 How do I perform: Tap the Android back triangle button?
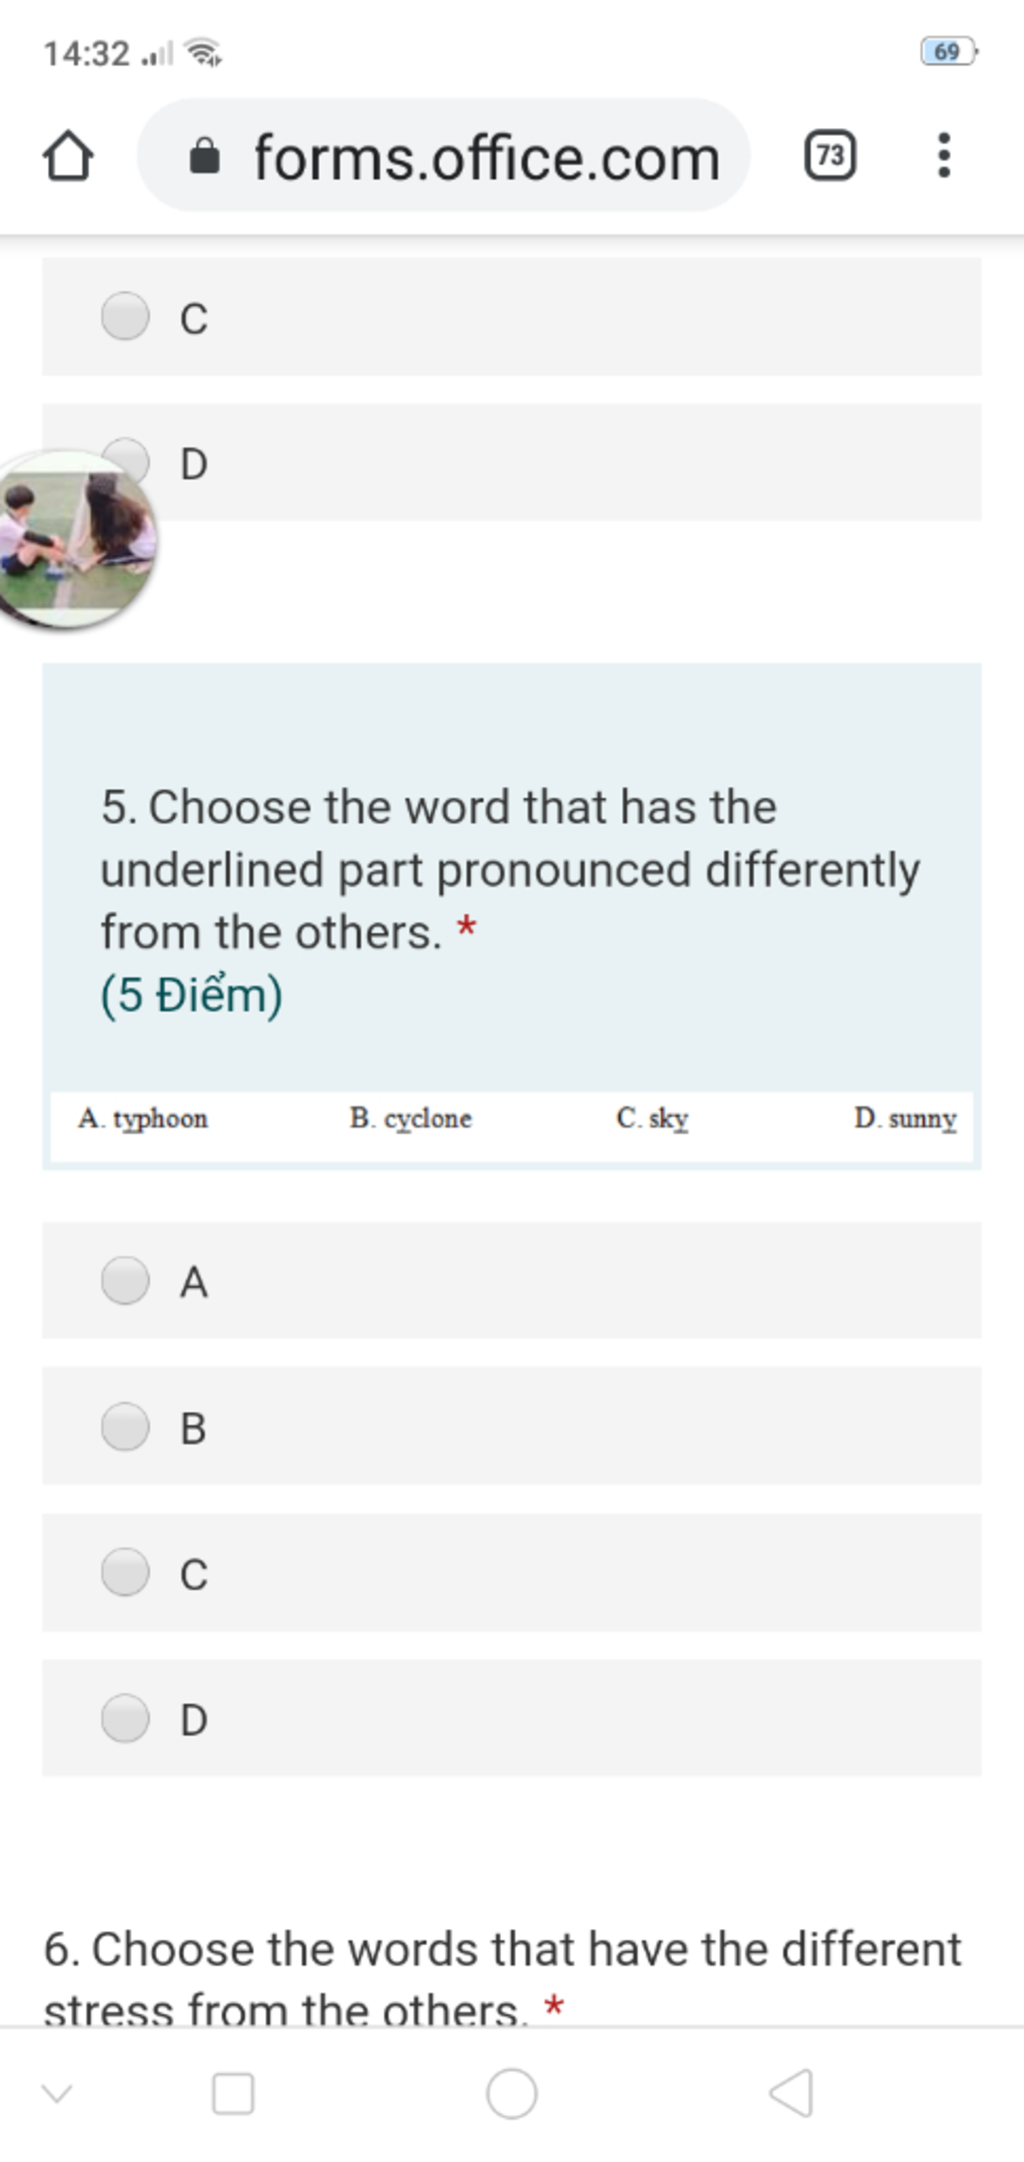click(x=790, y=2093)
